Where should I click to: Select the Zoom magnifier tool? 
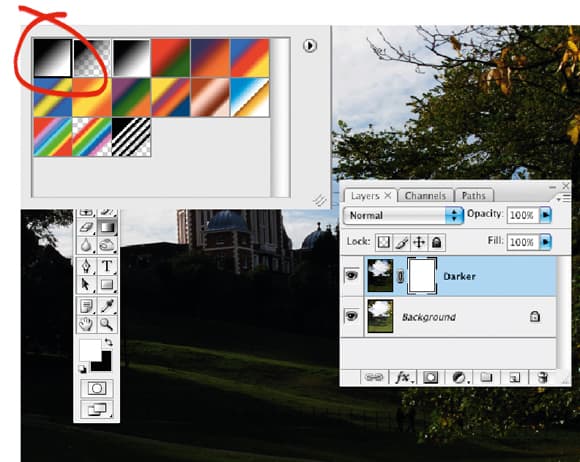[107, 324]
